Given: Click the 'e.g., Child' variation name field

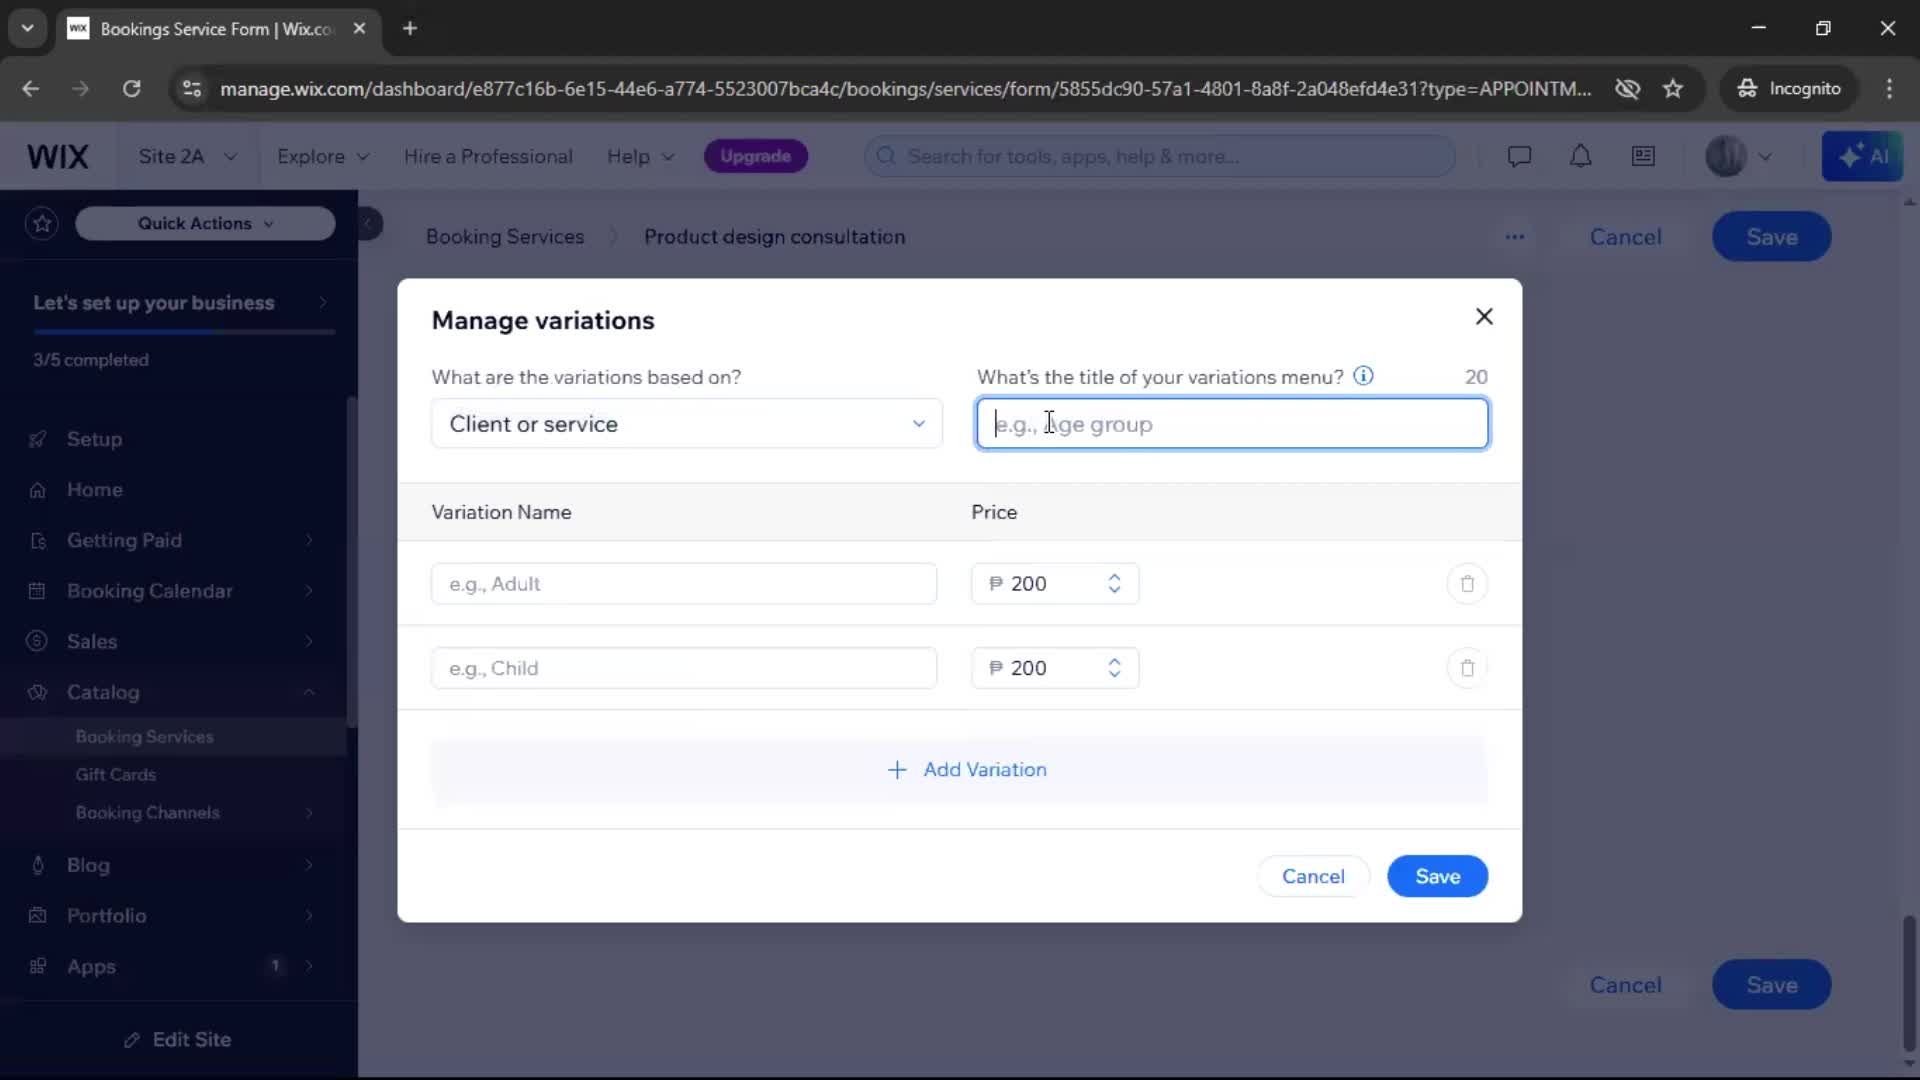Looking at the screenshot, I should point(684,668).
